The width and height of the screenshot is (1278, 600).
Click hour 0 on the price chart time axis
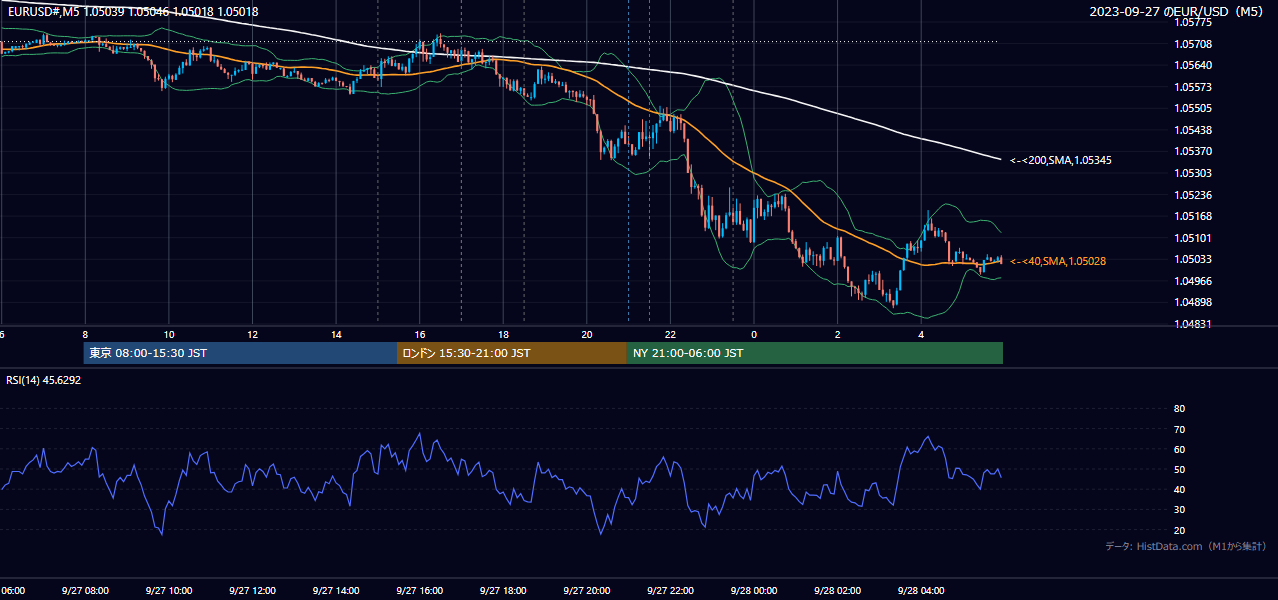(754, 334)
